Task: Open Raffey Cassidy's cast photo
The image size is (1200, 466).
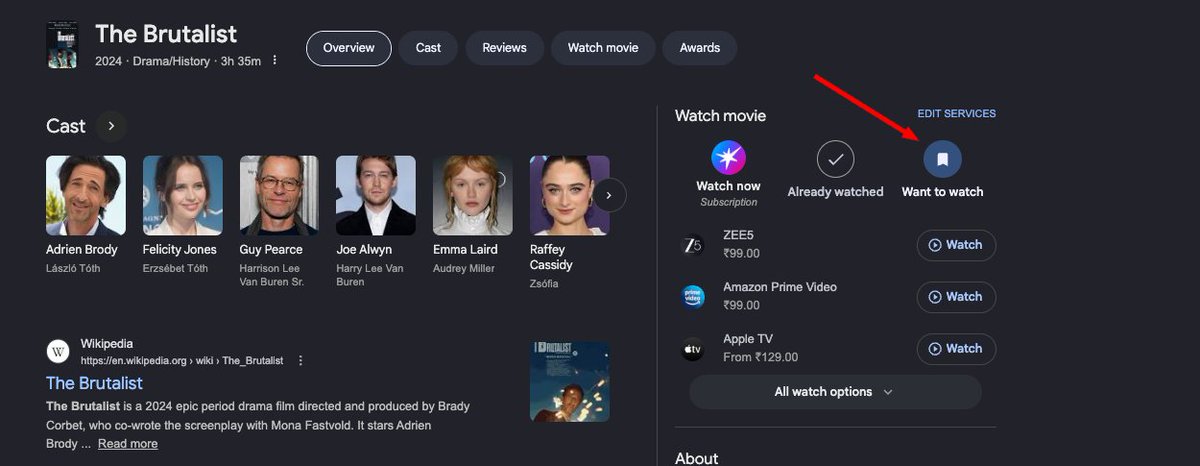Action: click(x=569, y=195)
